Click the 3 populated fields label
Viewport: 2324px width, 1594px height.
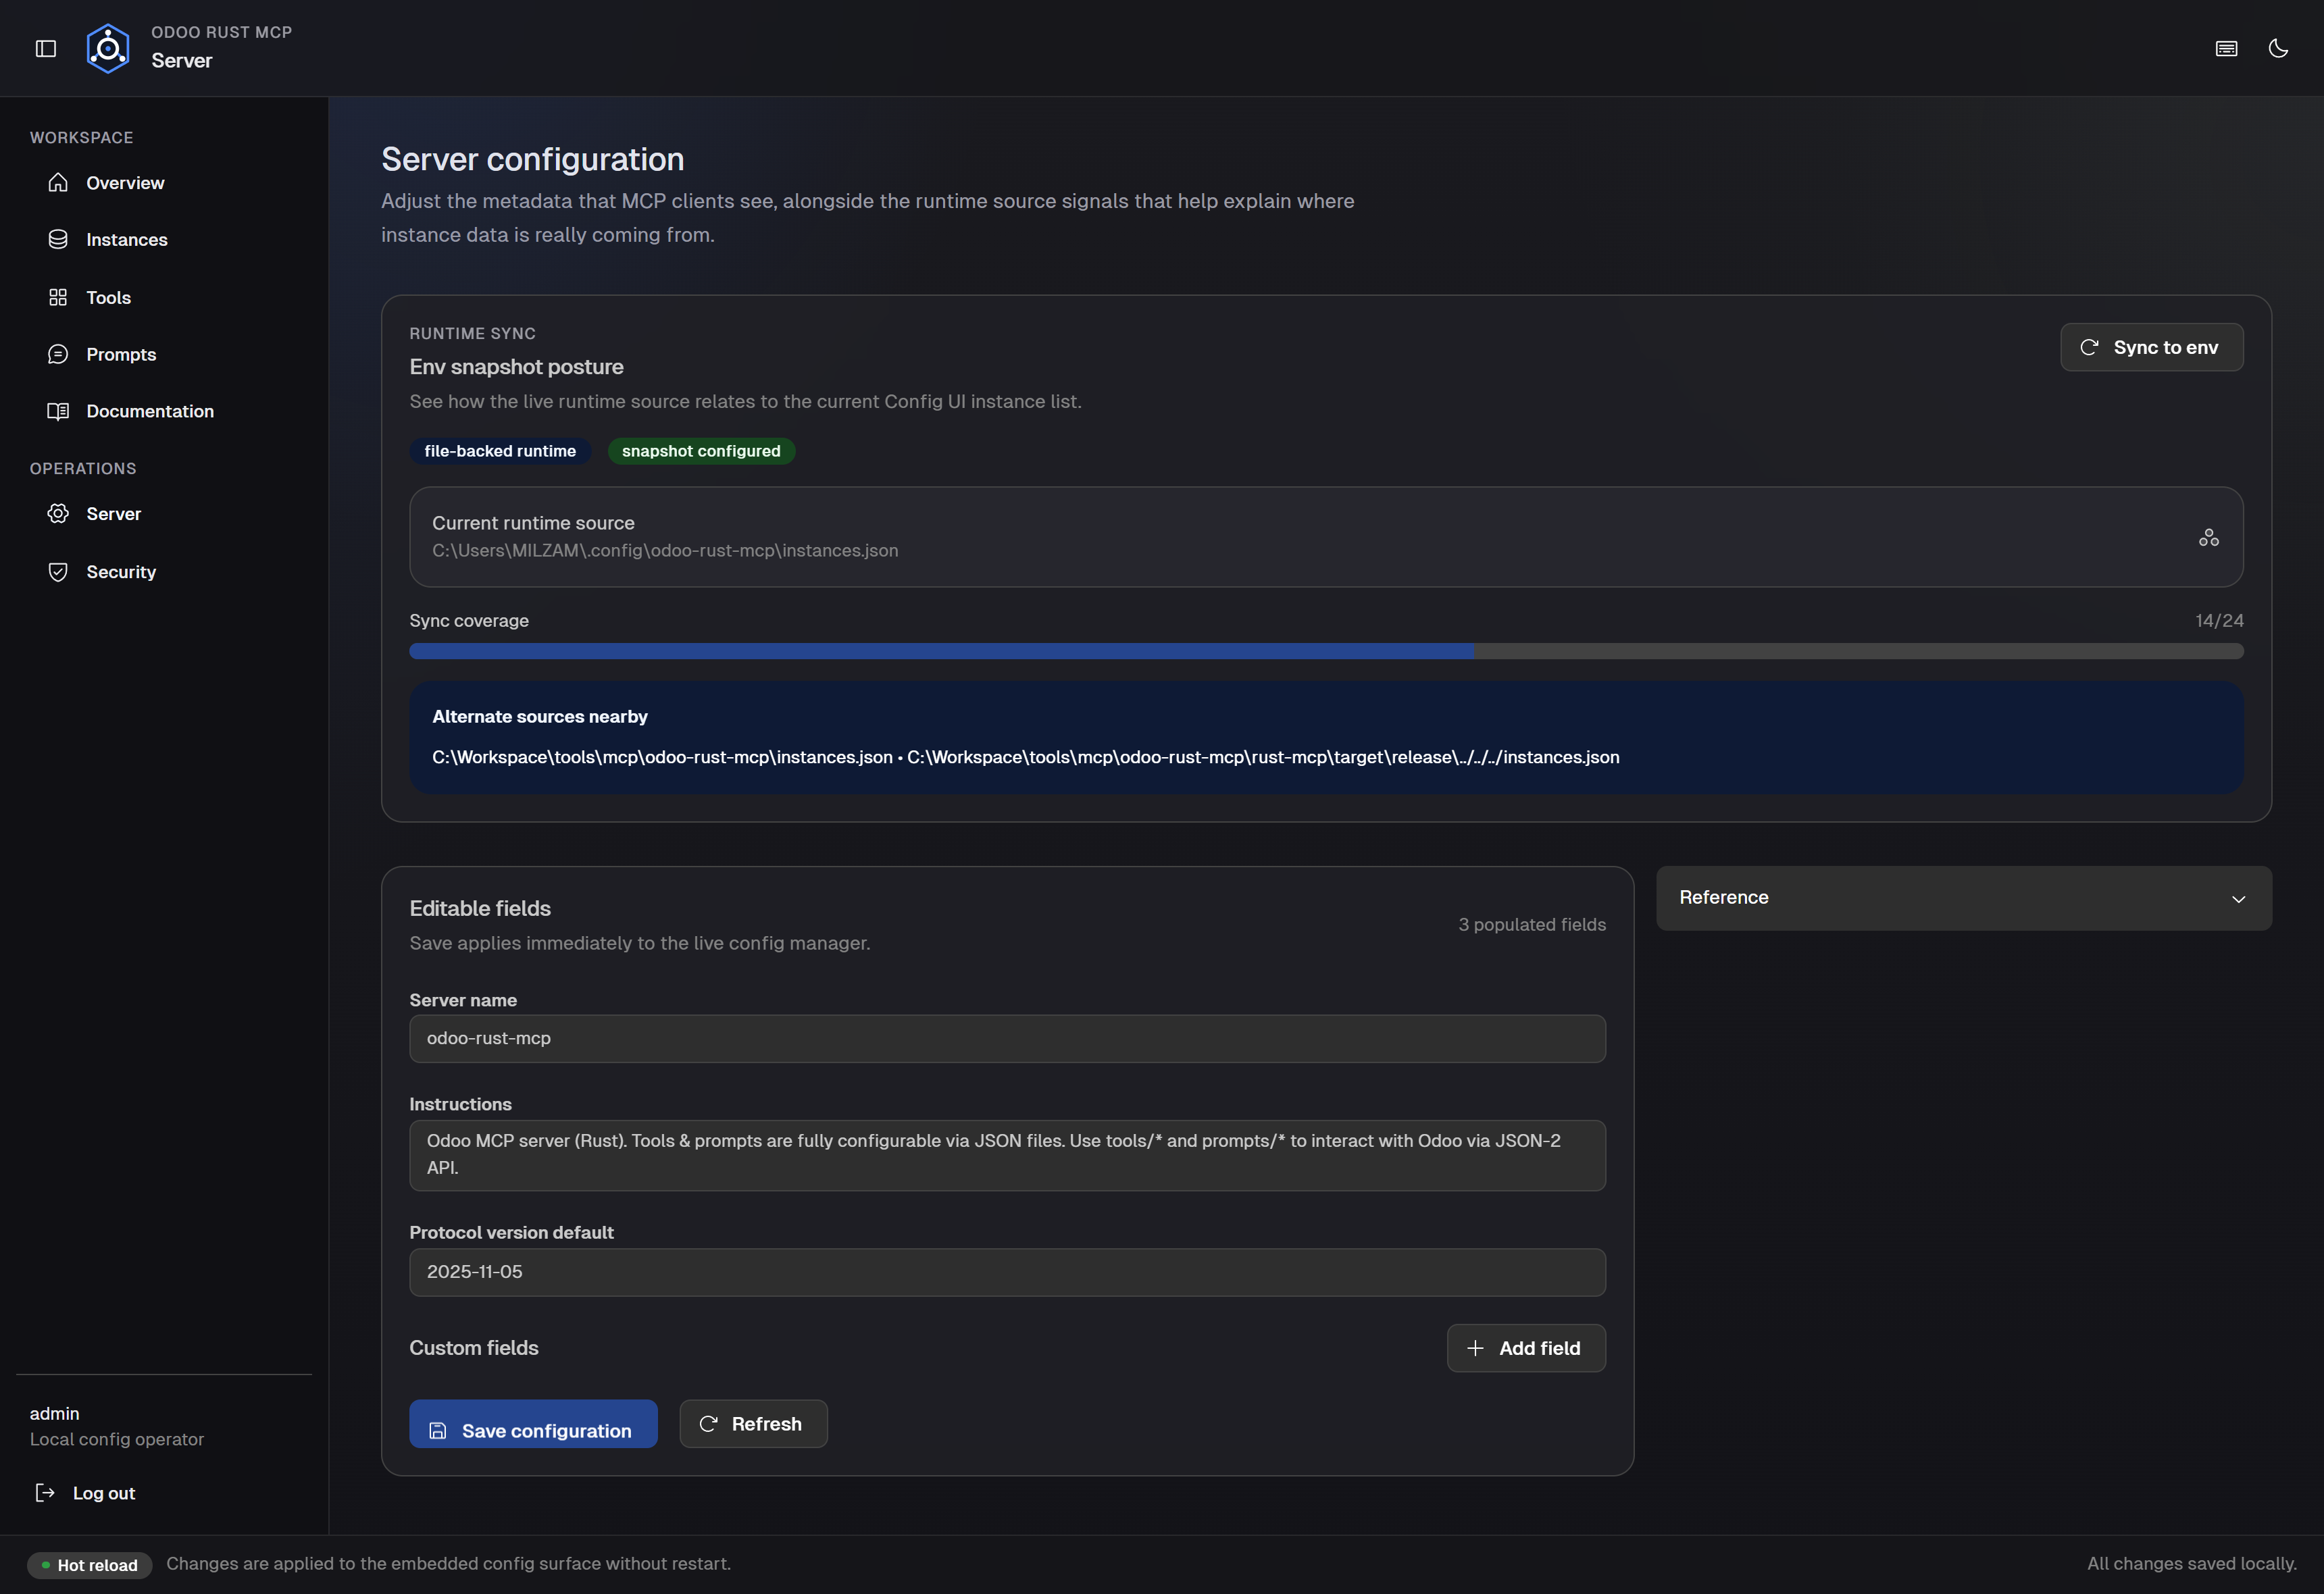[1532, 925]
